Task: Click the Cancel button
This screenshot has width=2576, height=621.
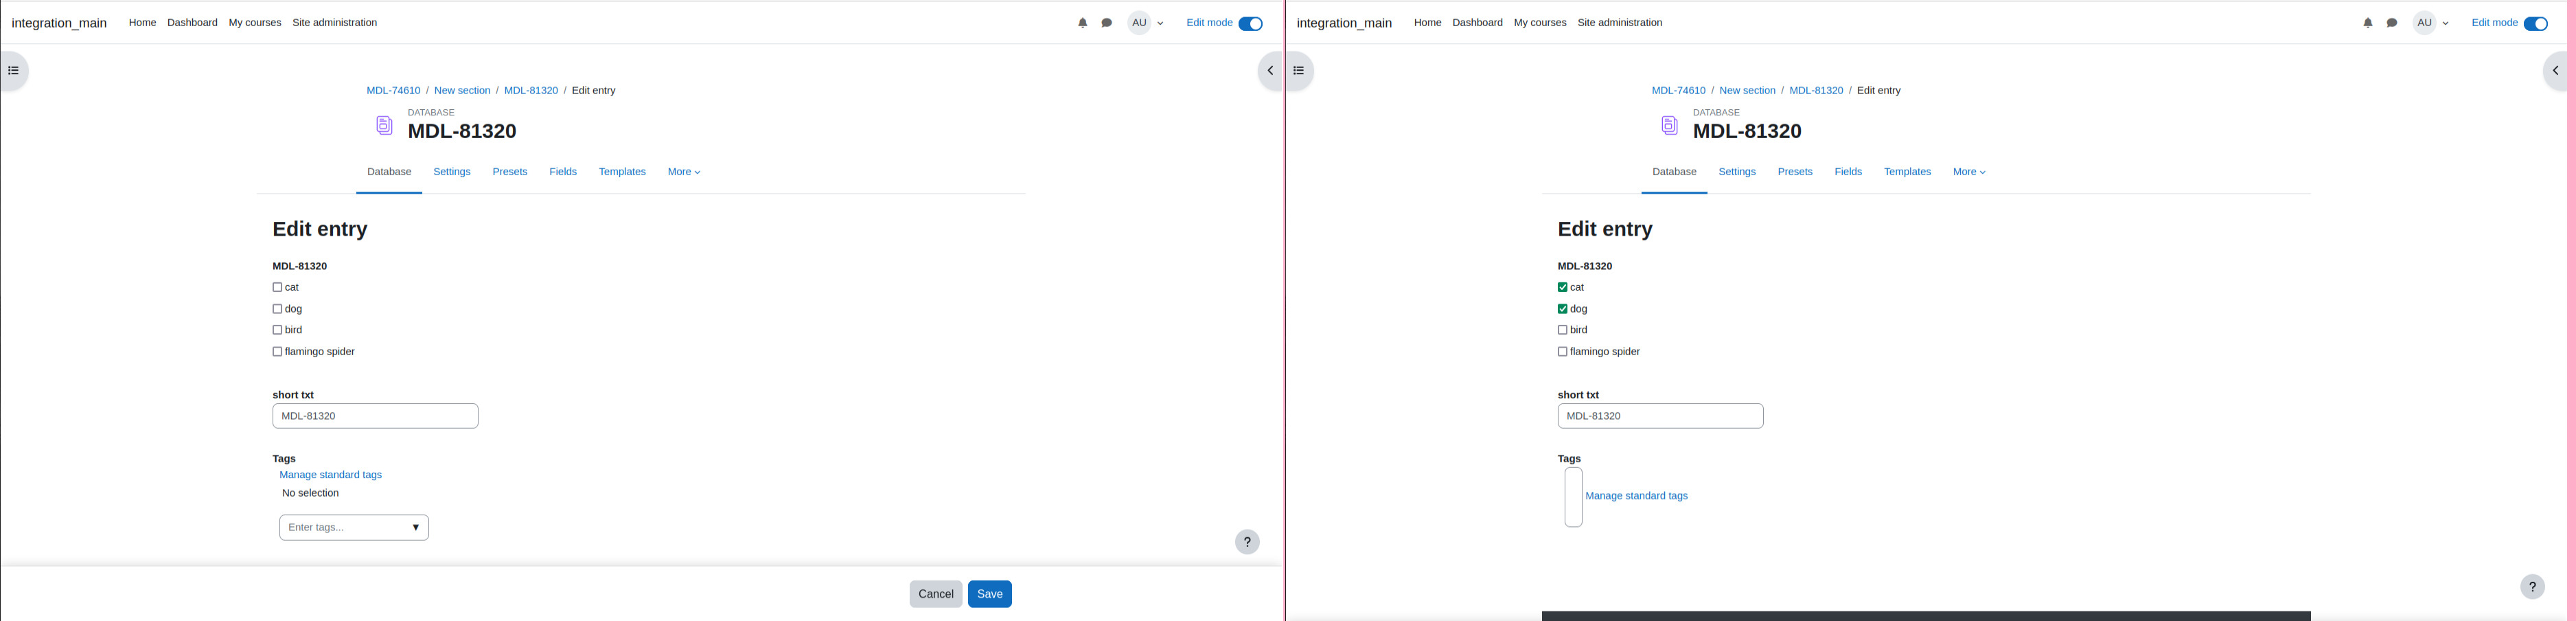Action: click(936, 594)
